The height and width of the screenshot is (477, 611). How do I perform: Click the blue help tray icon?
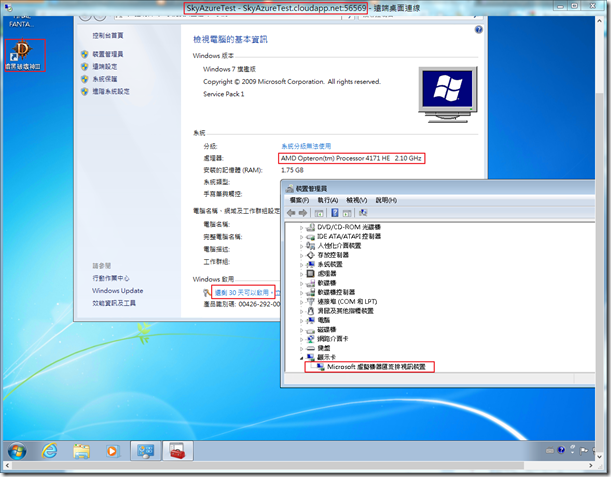[561, 450]
